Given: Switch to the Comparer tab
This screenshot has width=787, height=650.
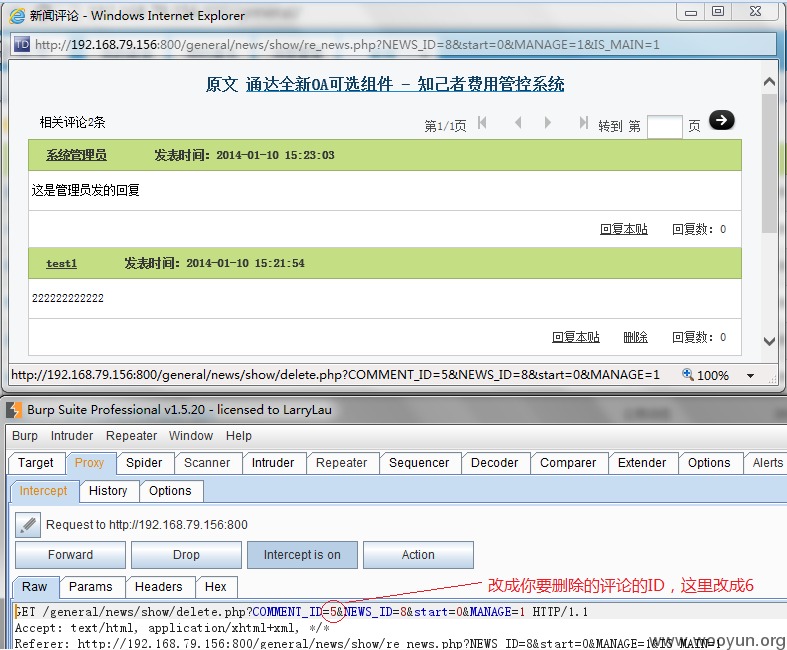Looking at the screenshot, I should tap(569, 463).
